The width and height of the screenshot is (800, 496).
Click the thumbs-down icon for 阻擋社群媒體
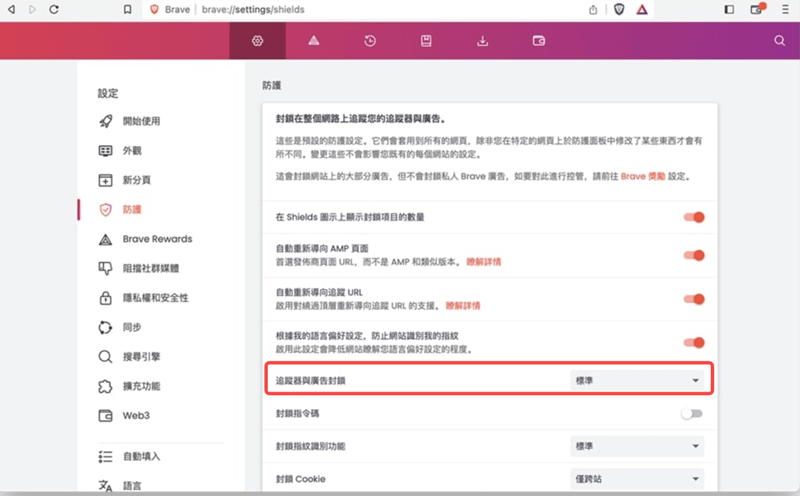pos(106,268)
